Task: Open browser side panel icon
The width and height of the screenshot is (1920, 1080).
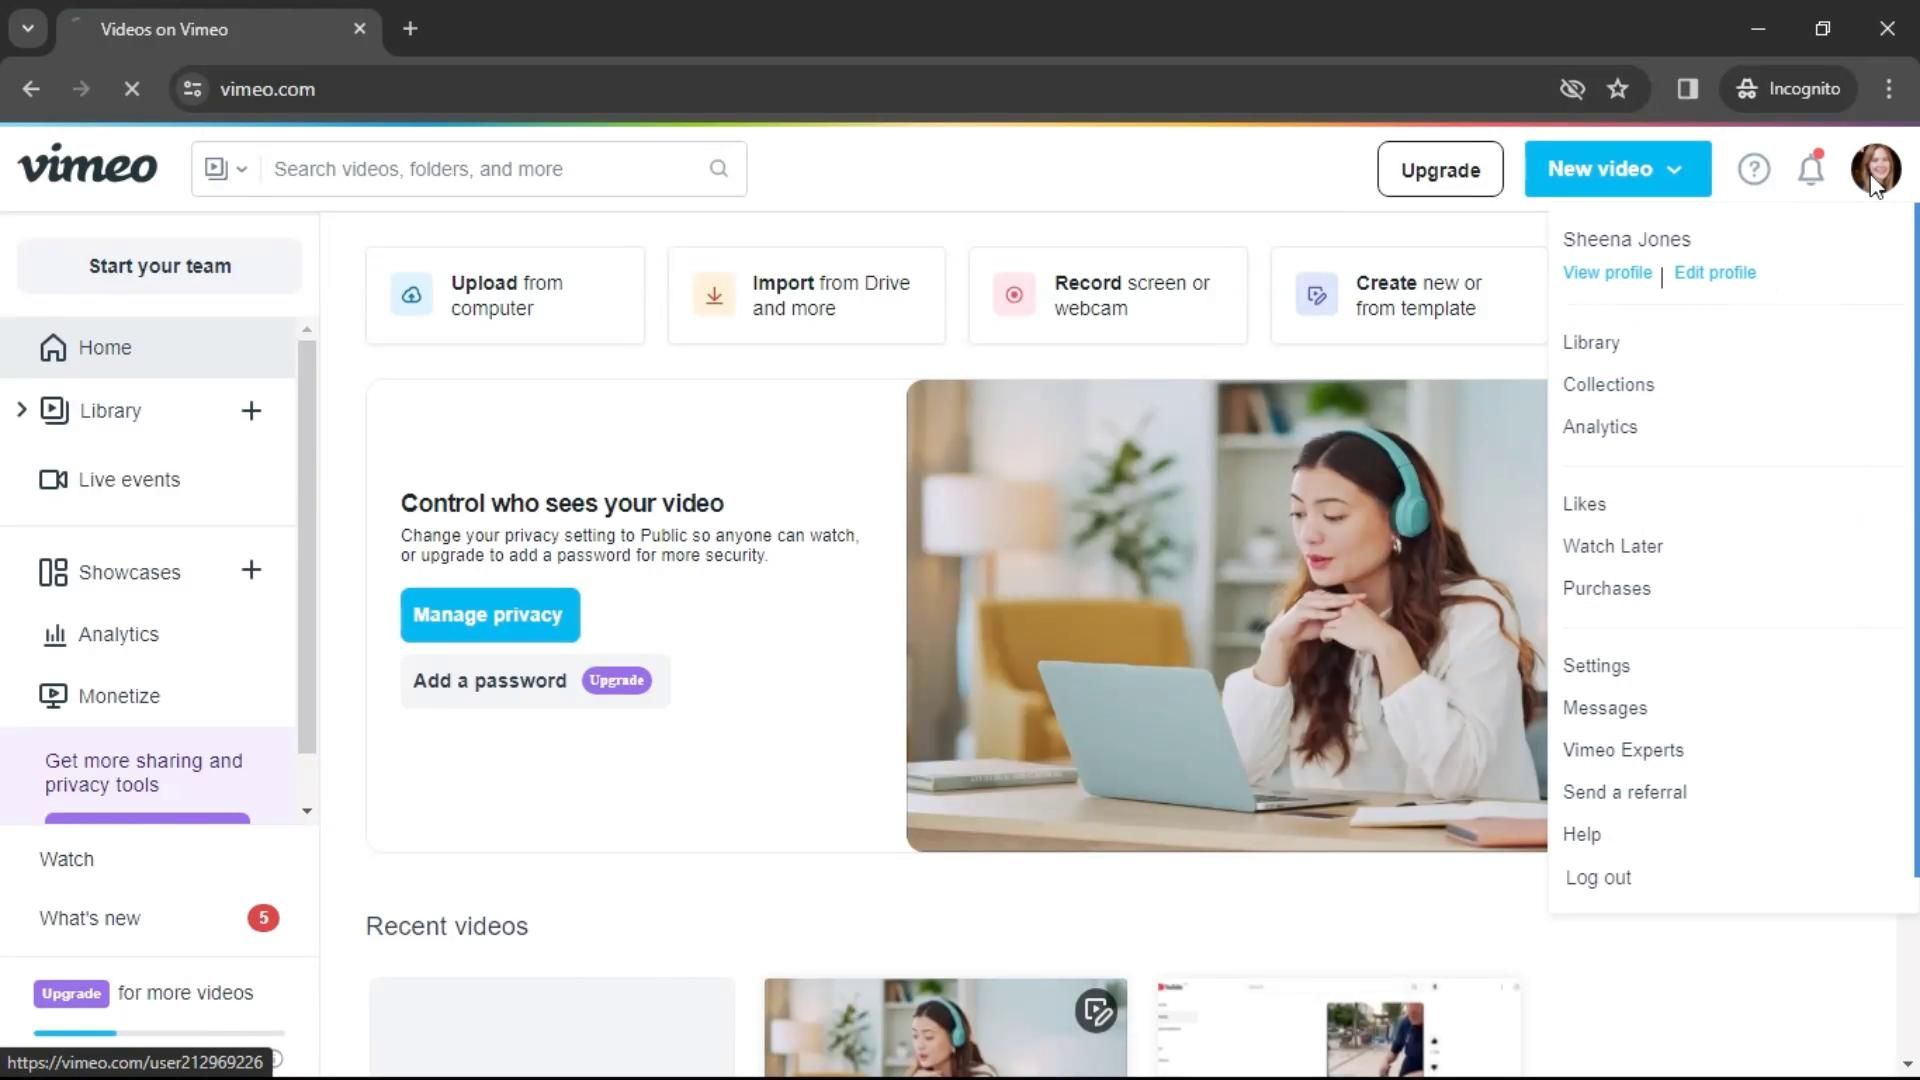Action: click(1687, 89)
